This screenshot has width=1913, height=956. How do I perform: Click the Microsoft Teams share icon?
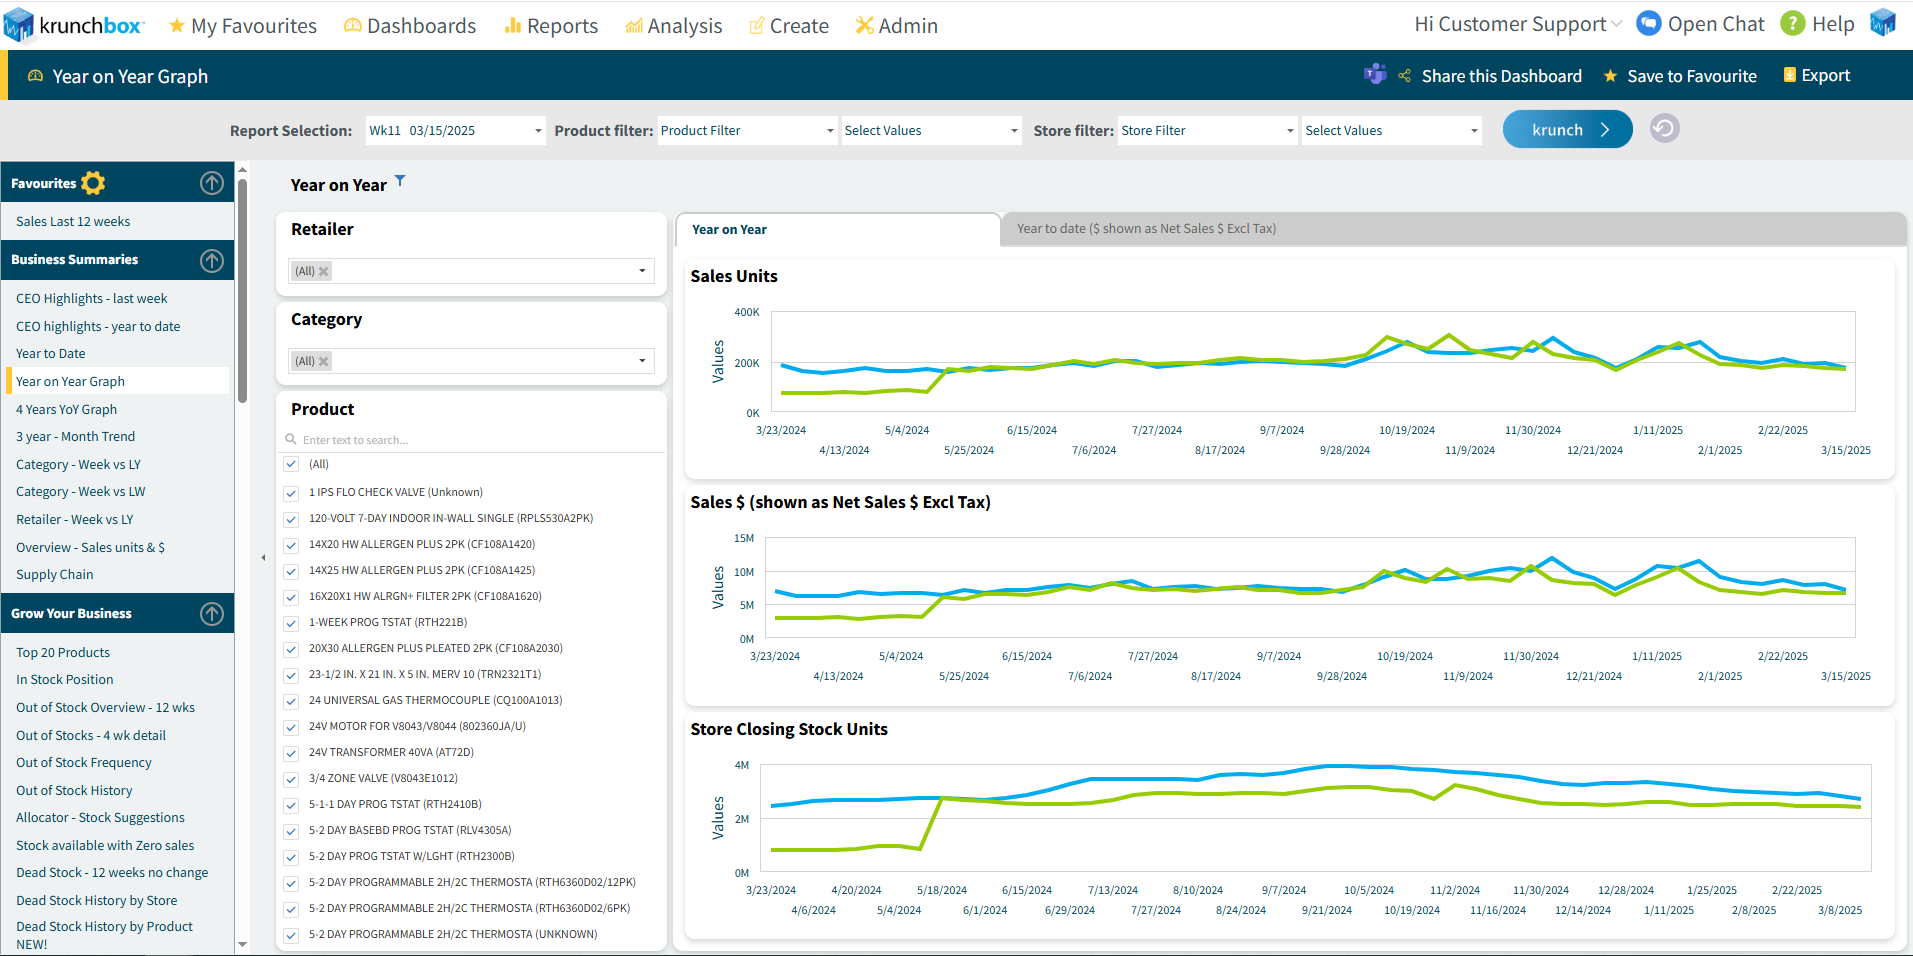coord(1375,75)
